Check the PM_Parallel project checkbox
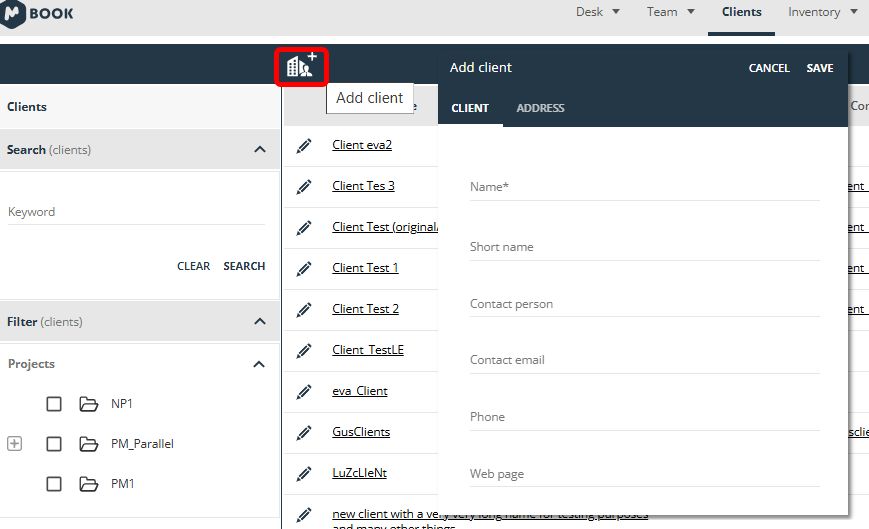Viewport: 869px width, 529px height. click(x=54, y=444)
